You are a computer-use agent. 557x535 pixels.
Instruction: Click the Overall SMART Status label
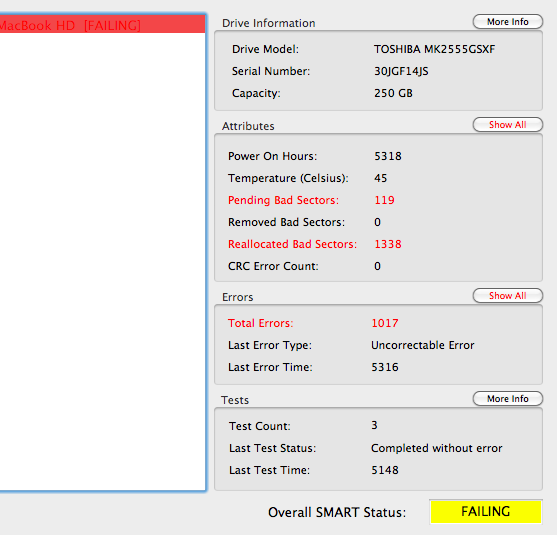coord(337,512)
